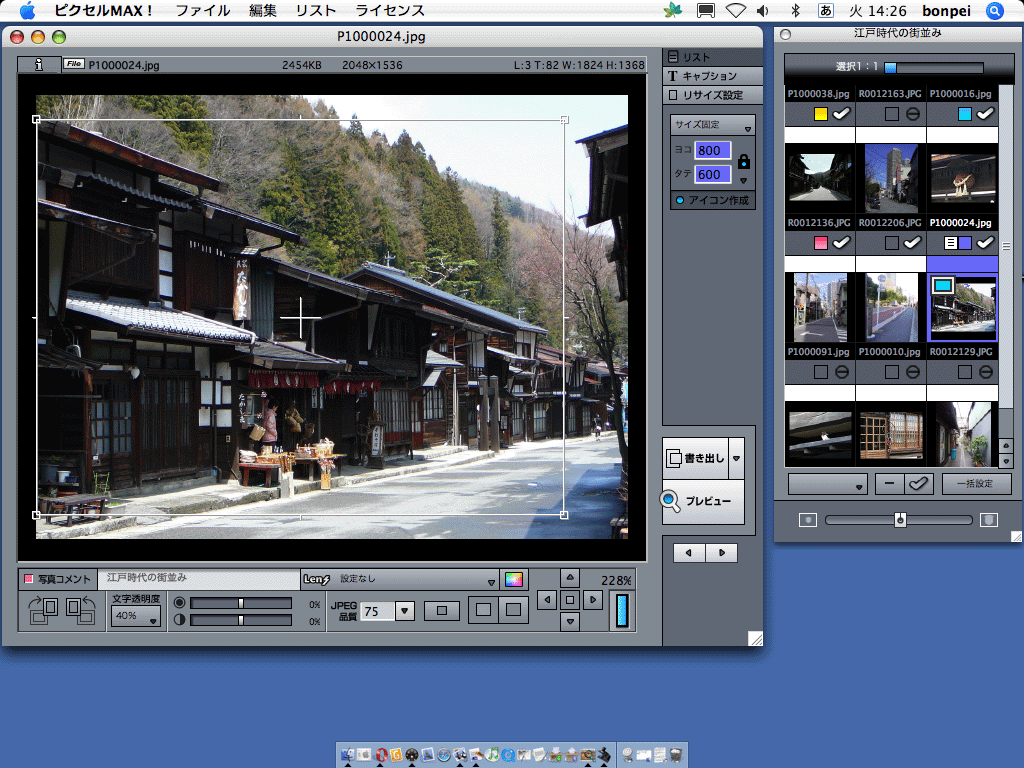Click the 書き出し export button
The height and width of the screenshot is (768, 1024).
(x=696, y=458)
